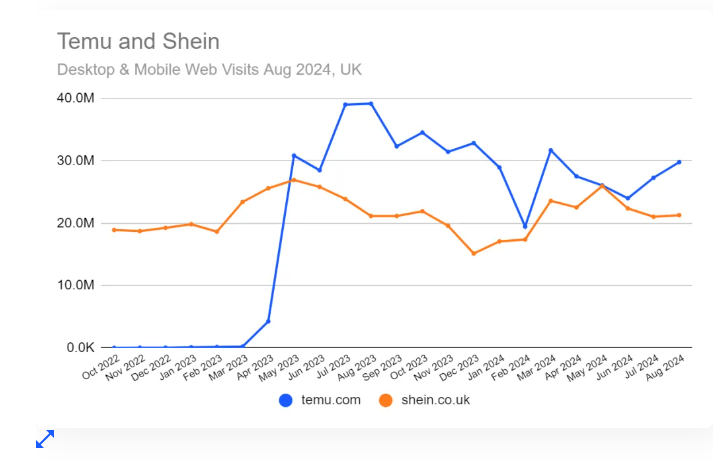This screenshot has width=728, height=461.
Task: Click the orange shein.co.uk legend dot
Action: click(385, 400)
